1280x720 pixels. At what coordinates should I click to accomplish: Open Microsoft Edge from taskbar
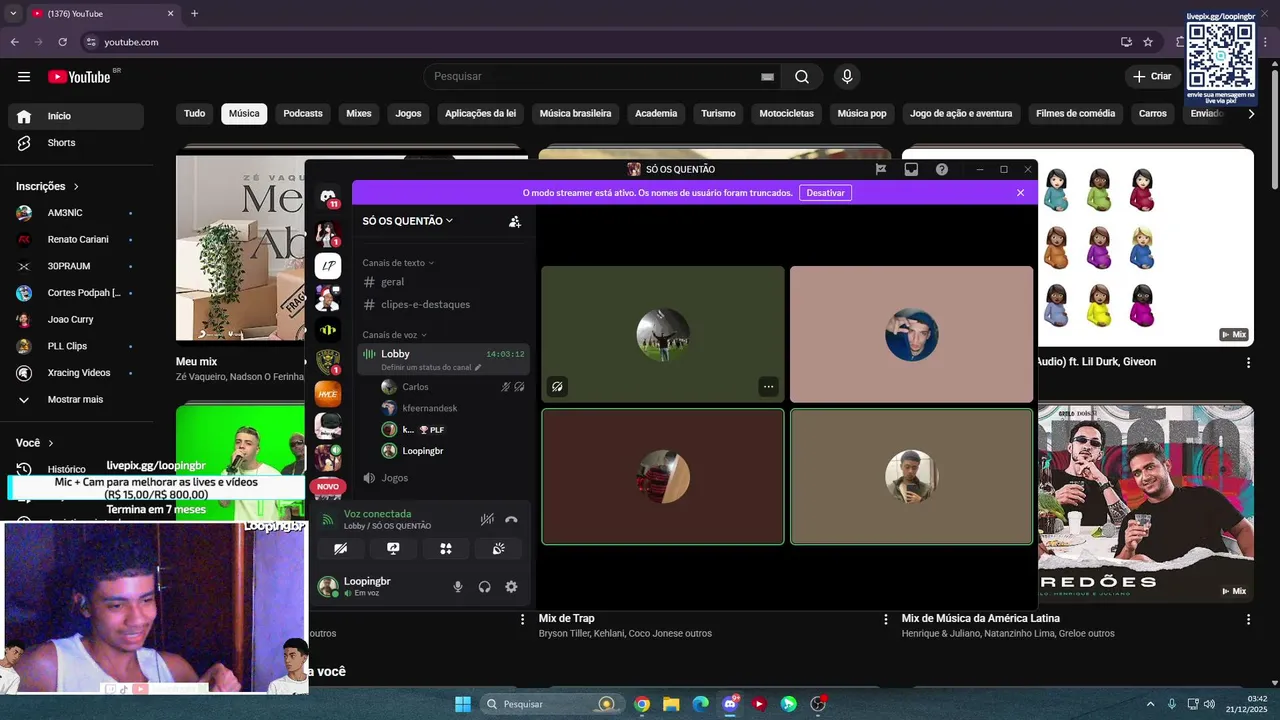700,704
